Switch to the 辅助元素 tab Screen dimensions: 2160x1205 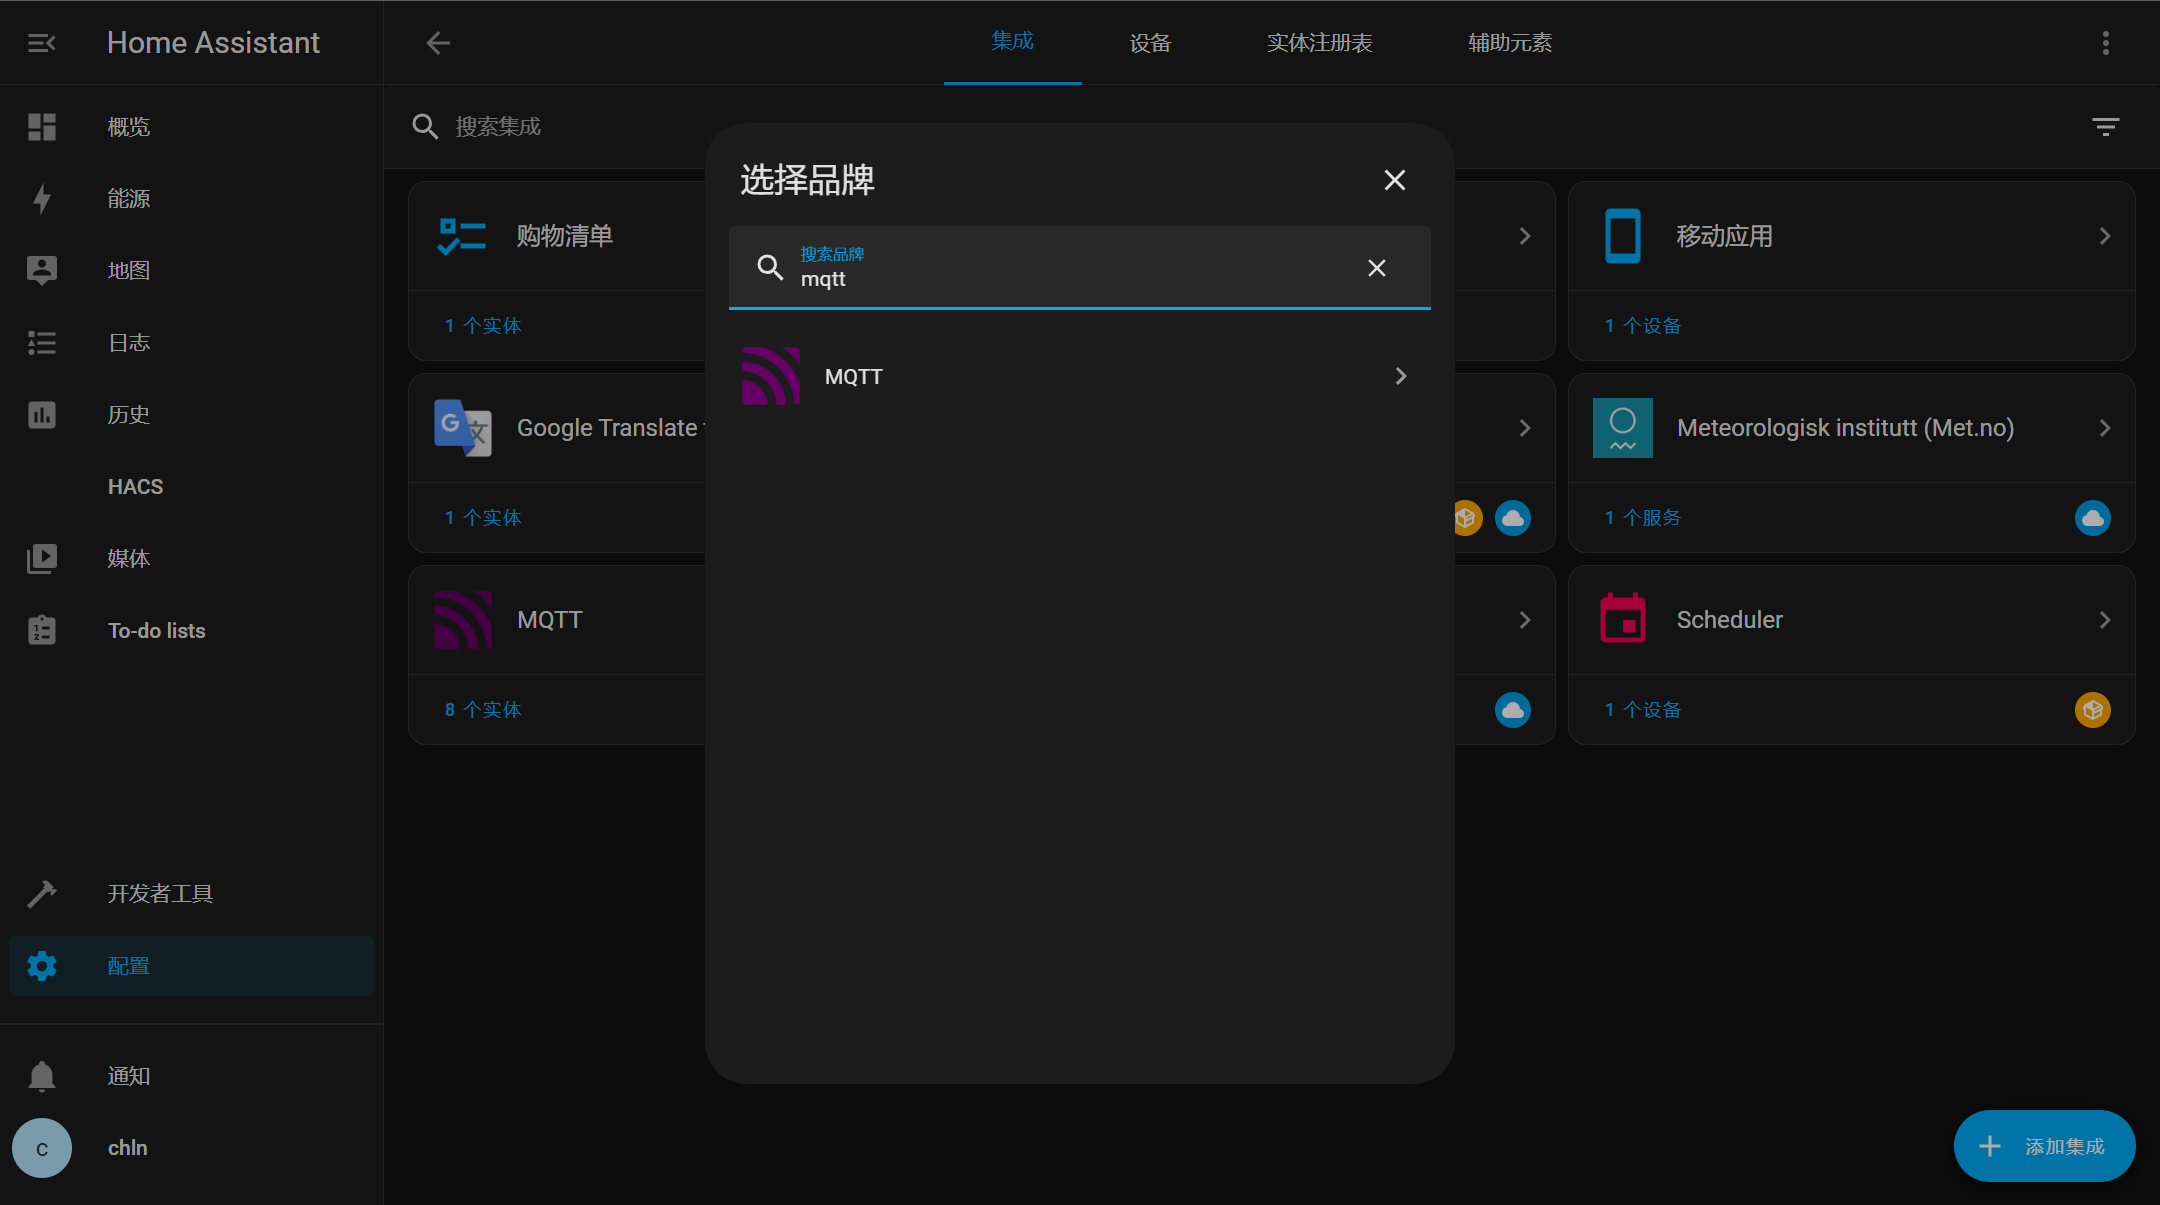(x=1510, y=43)
